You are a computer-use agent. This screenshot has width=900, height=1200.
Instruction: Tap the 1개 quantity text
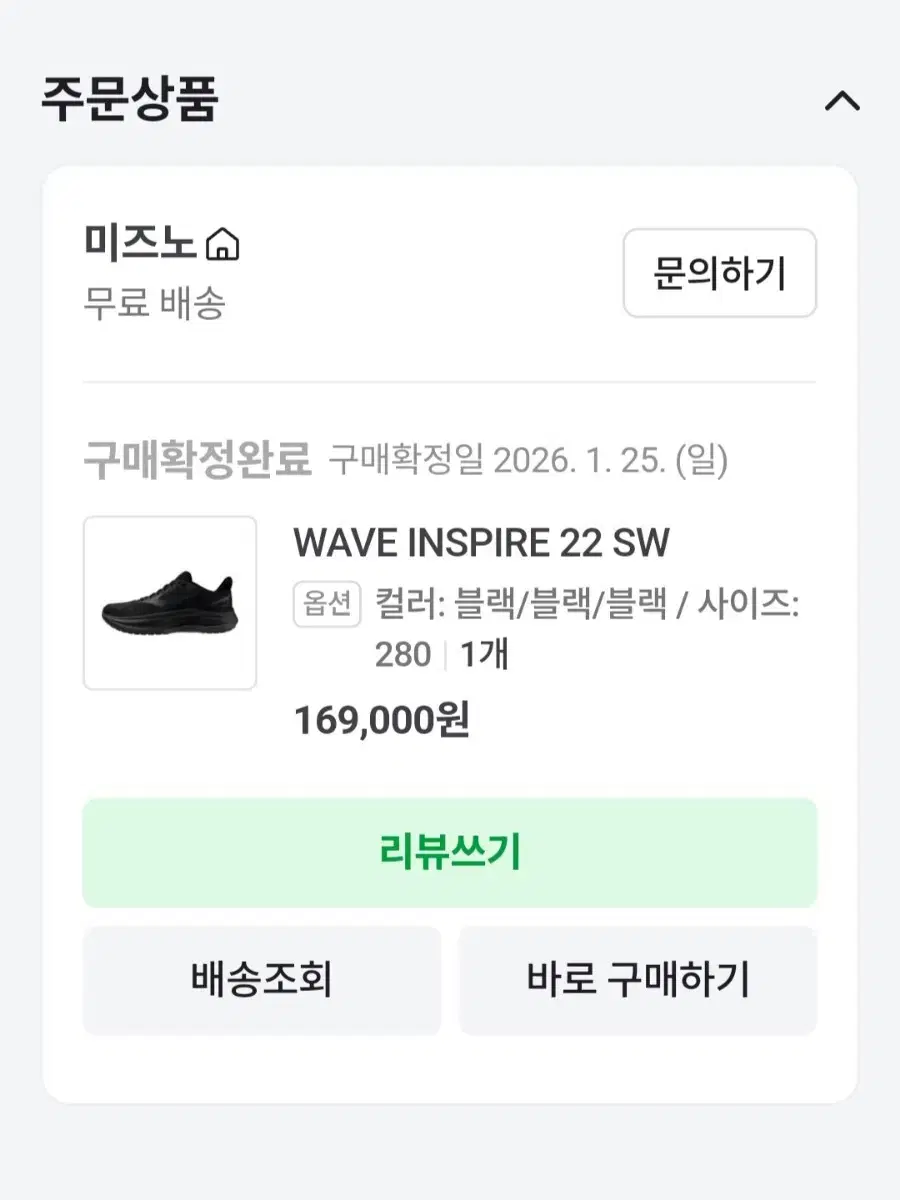(x=485, y=655)
